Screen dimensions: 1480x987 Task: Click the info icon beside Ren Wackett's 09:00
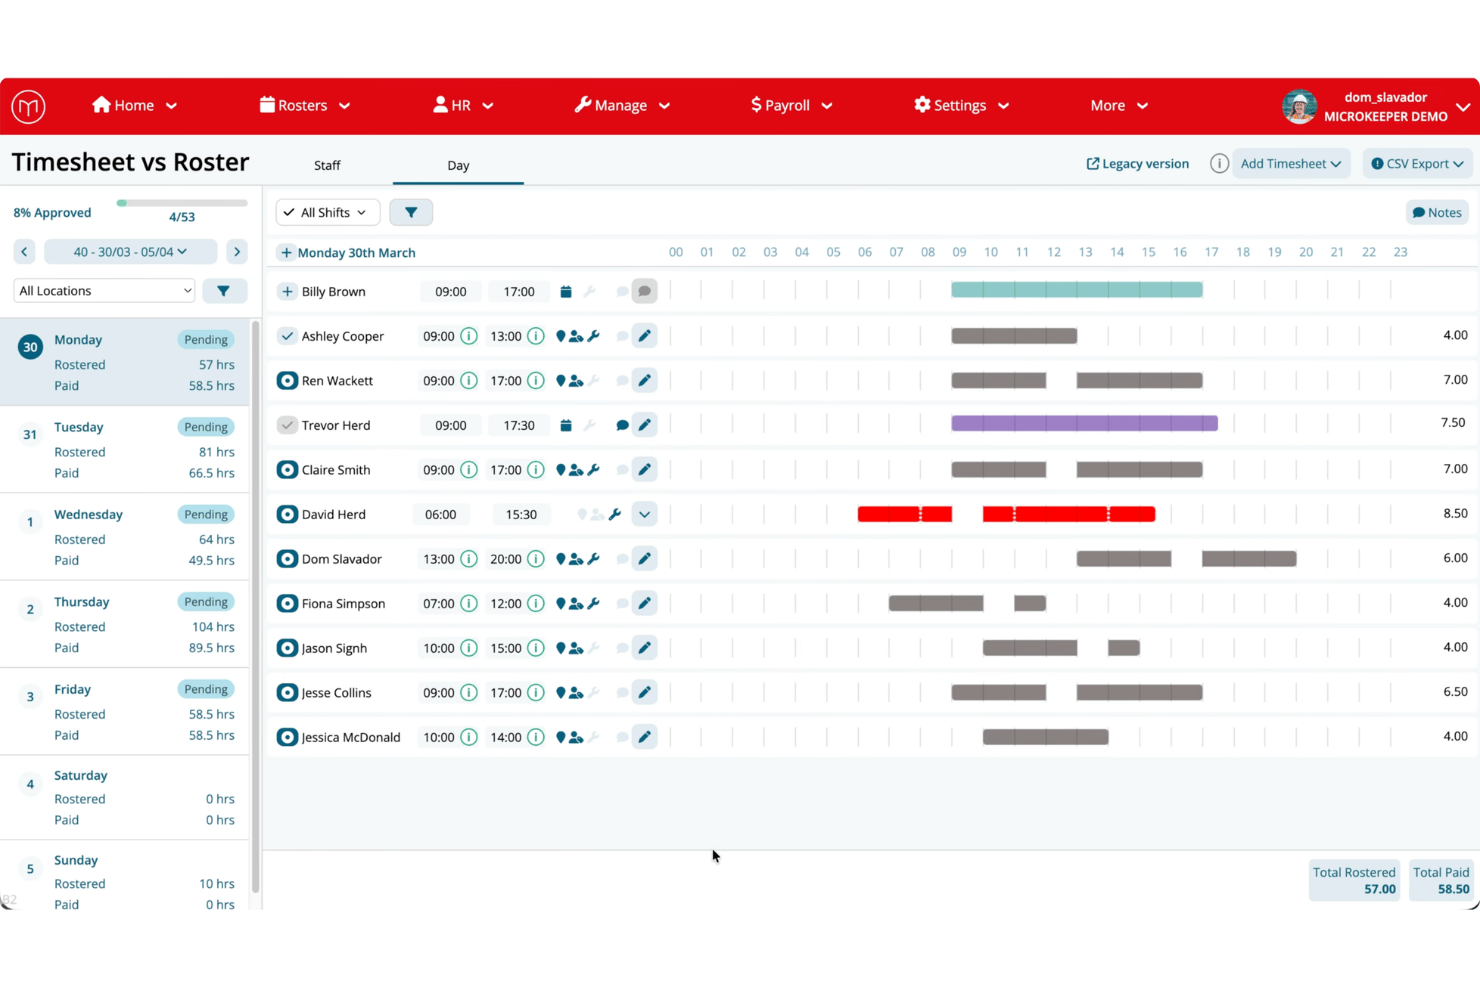(x=469, y=381)
